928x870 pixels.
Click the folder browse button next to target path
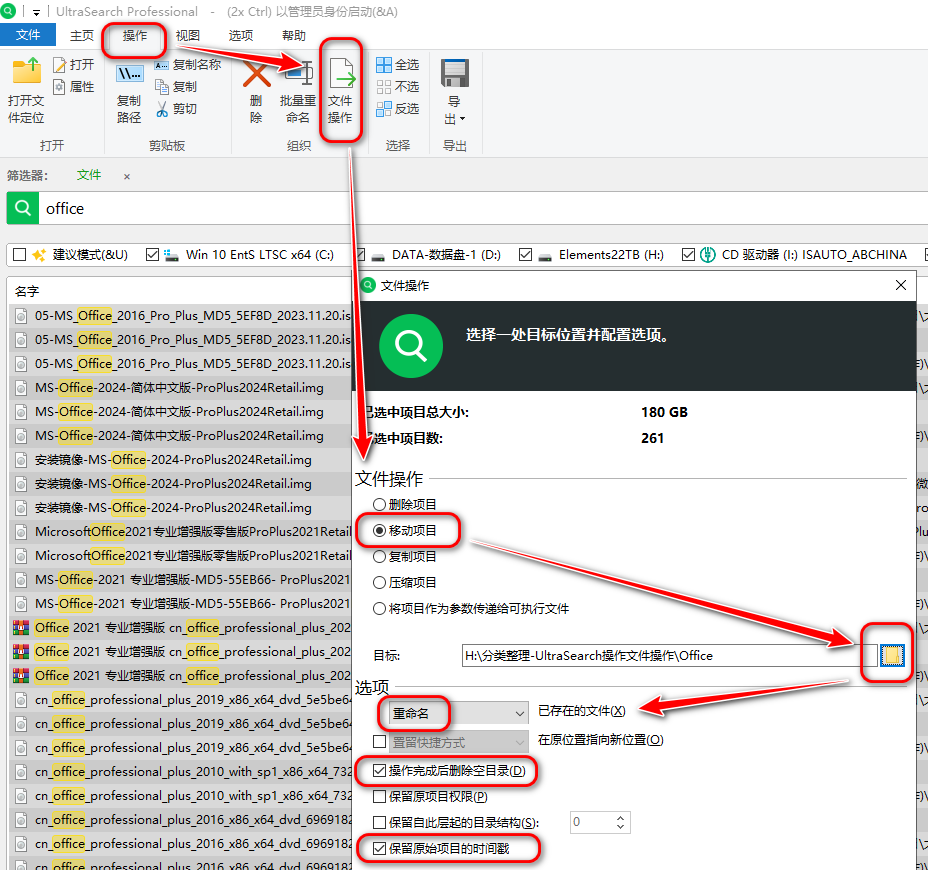(892, 655)
